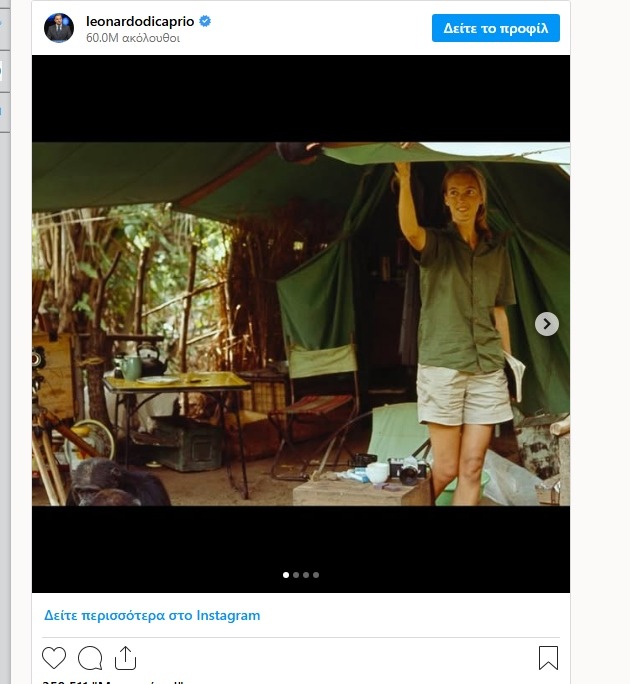
Task: Go to the third carousel dot
Action: coord(306,575)
